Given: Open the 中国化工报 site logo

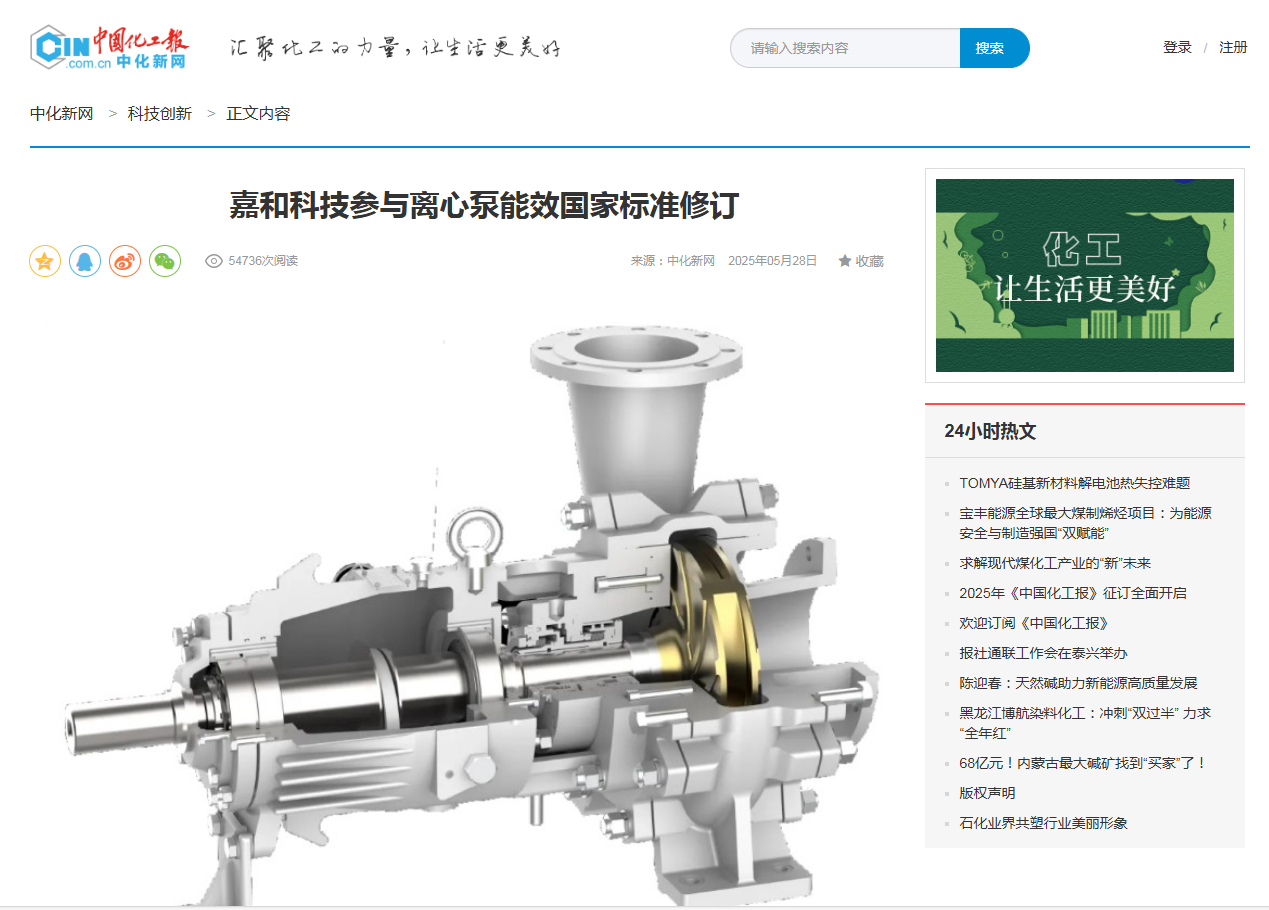Looking at the screenshot, I should 109,47.
